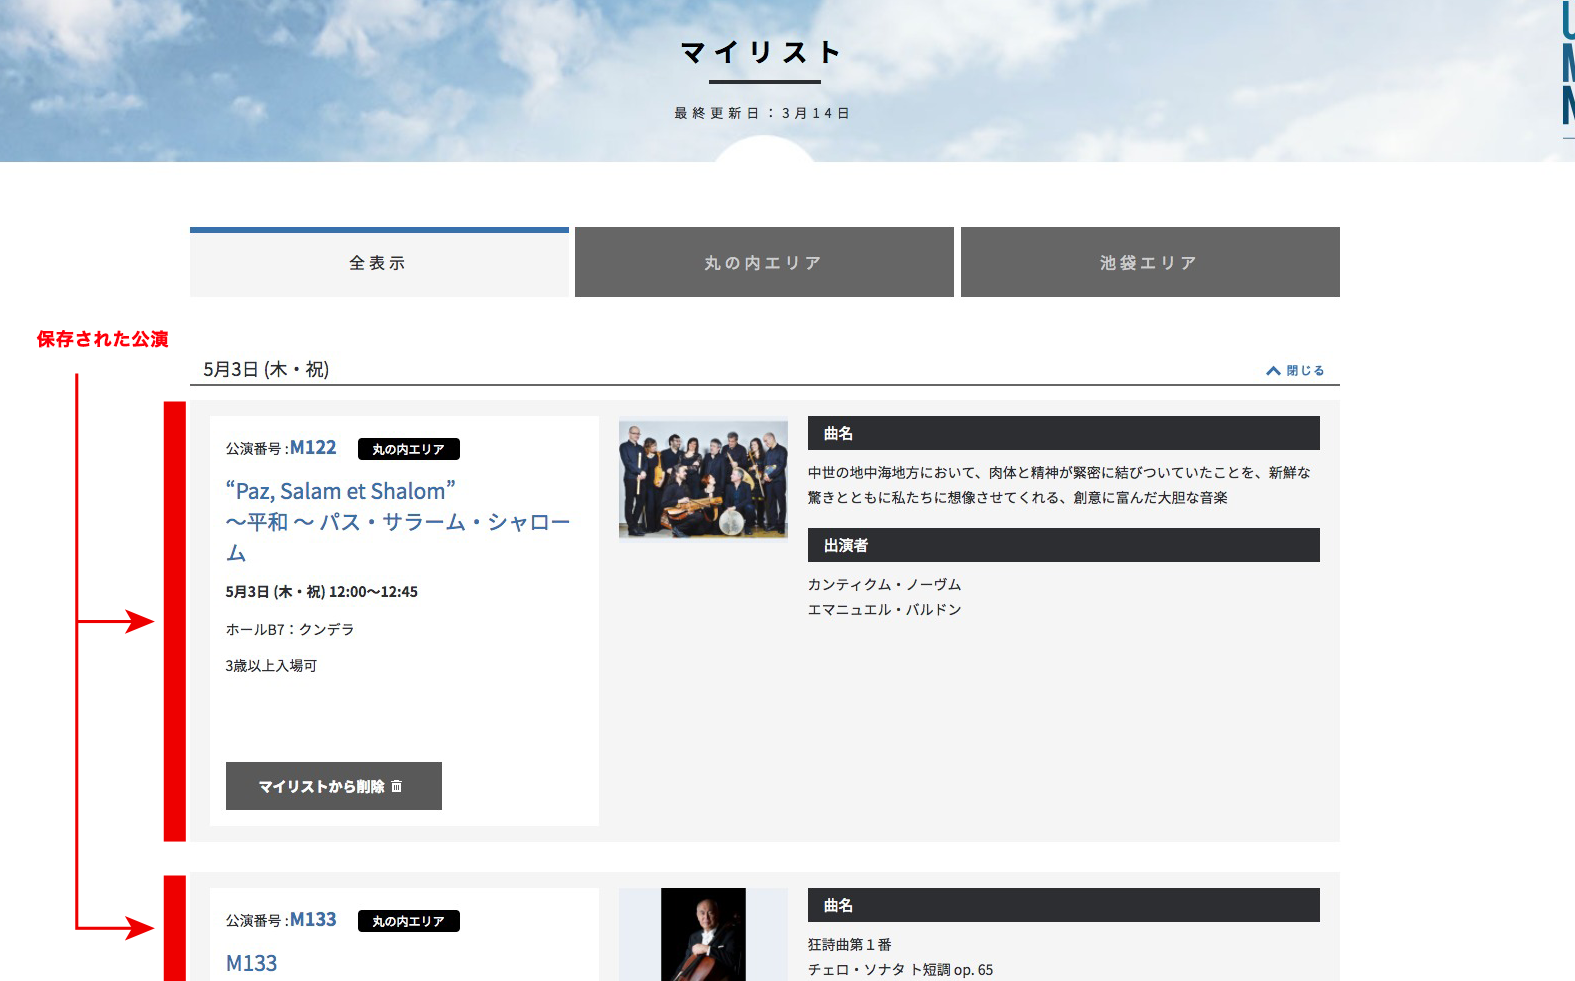The image size is (1575, 981).
Task: Click the 曲名 header of M133
Action: click(1064, 905)
